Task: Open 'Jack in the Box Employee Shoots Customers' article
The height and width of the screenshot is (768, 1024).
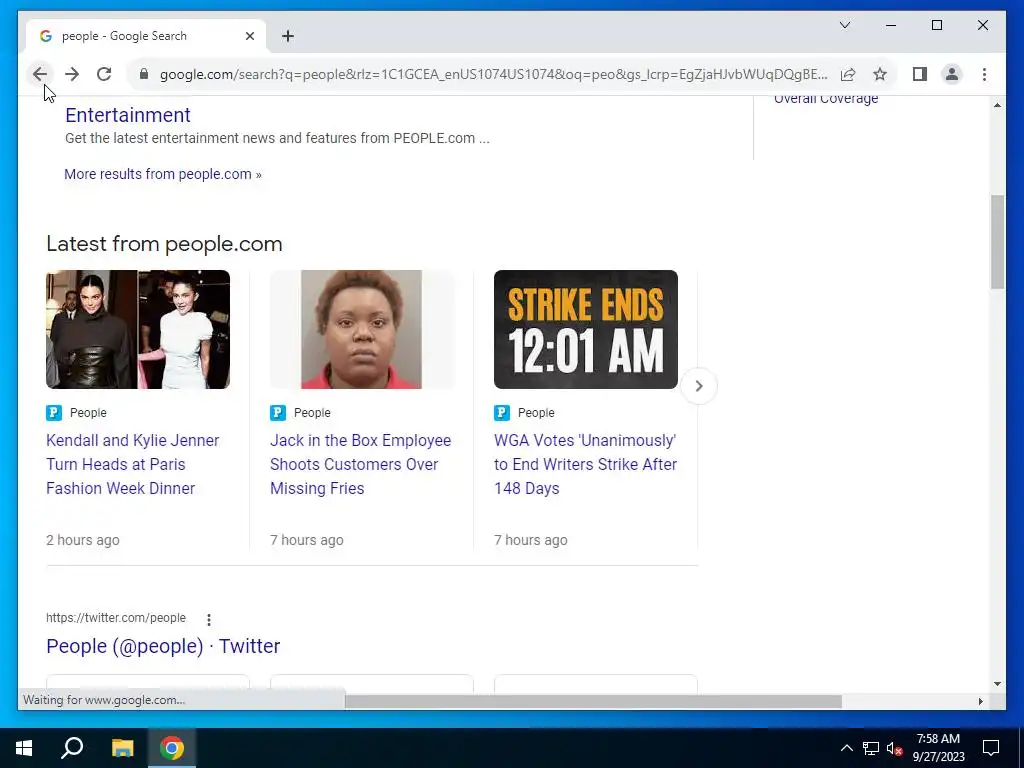Action: 360,464
